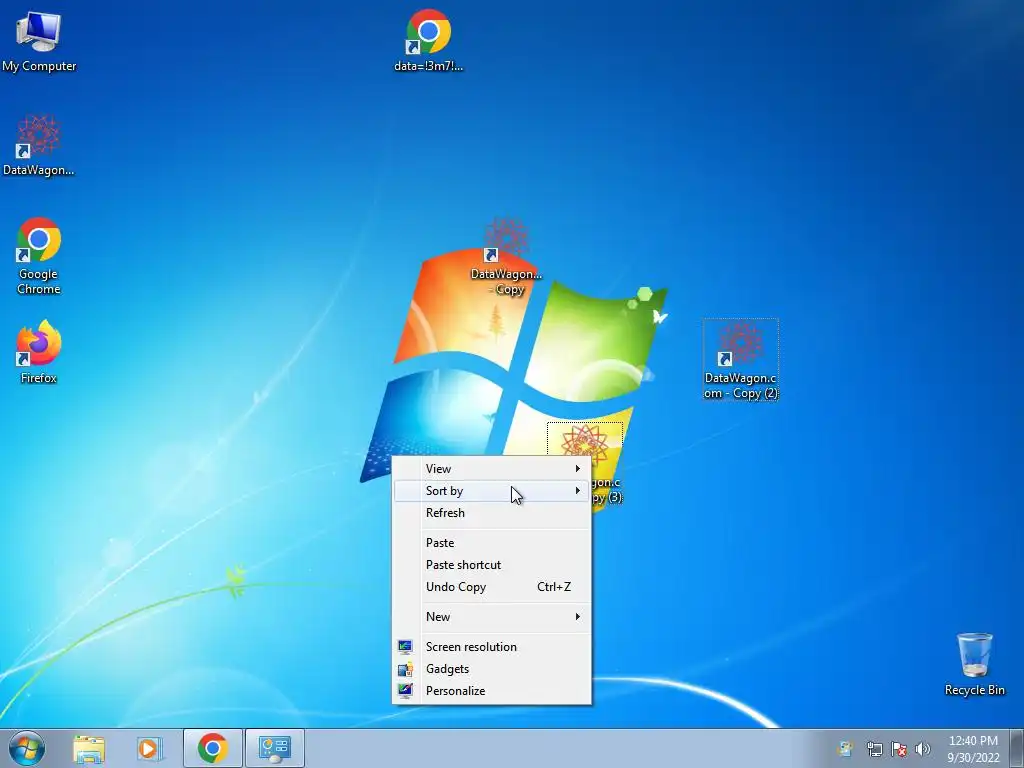Select the Google Chrome desktop shortcut

click(39, 255)
